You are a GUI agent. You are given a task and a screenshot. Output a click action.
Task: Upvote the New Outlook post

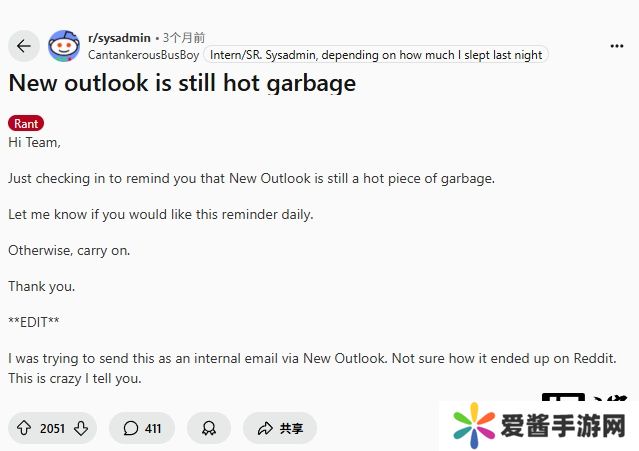(24, 428)
